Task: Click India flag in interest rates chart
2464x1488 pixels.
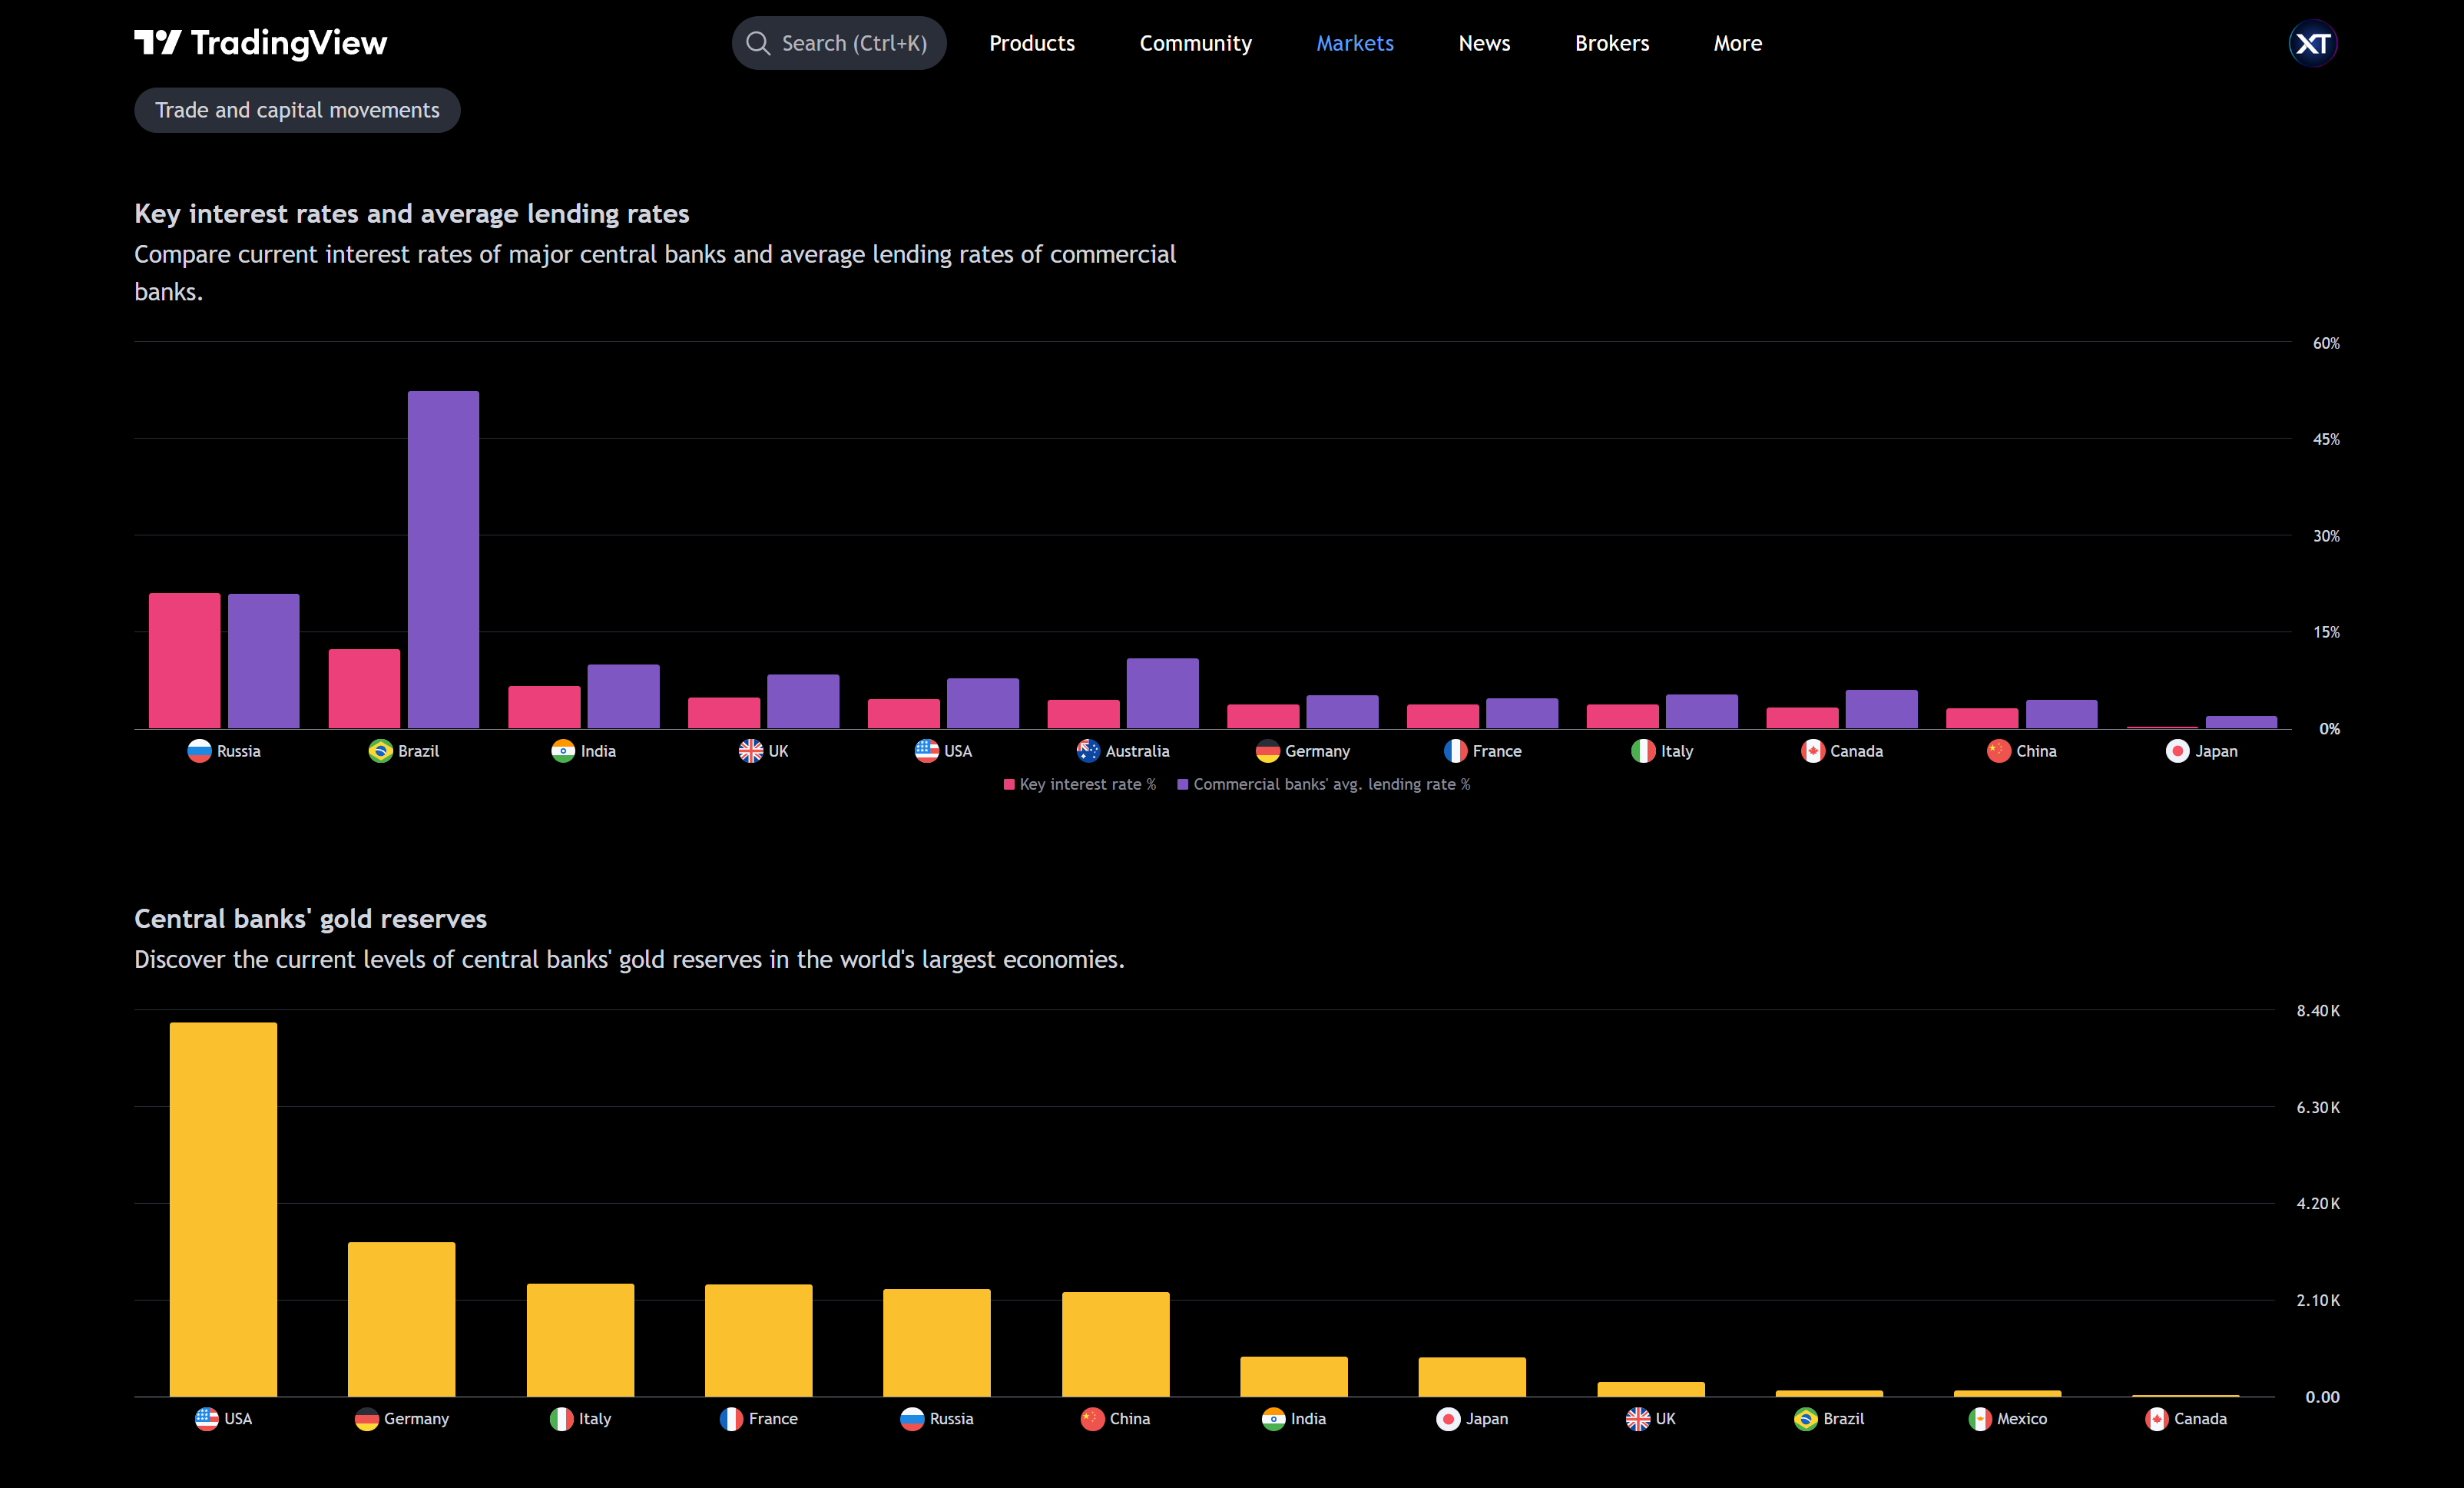Action: [x=563, y=751]
